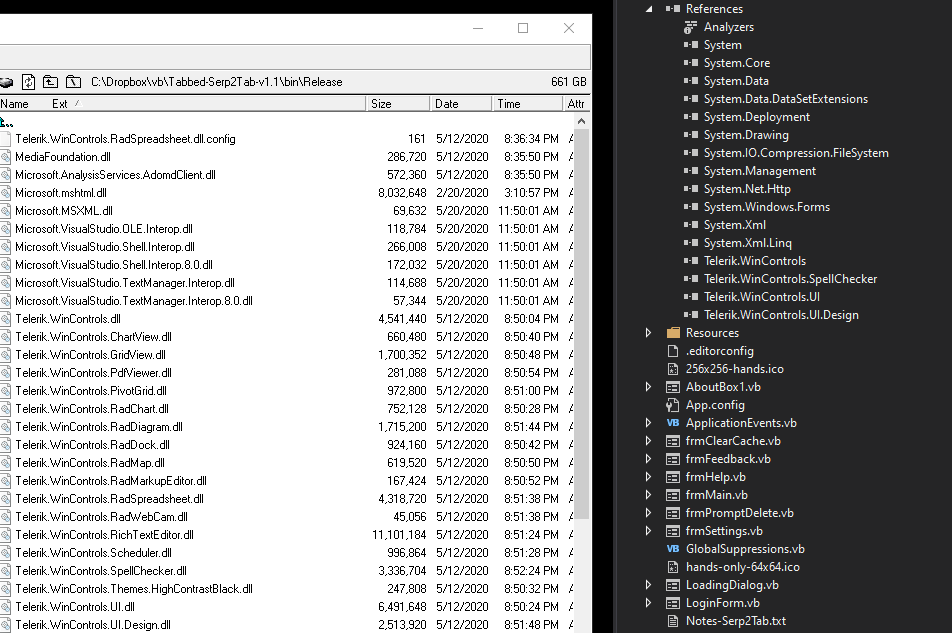Click the path C:\Dropbox\vb\Tabbed-Serp2Tab-v1.1\bin\Release
The height and width of the screenshot is (633, 952).
point(217,82)
